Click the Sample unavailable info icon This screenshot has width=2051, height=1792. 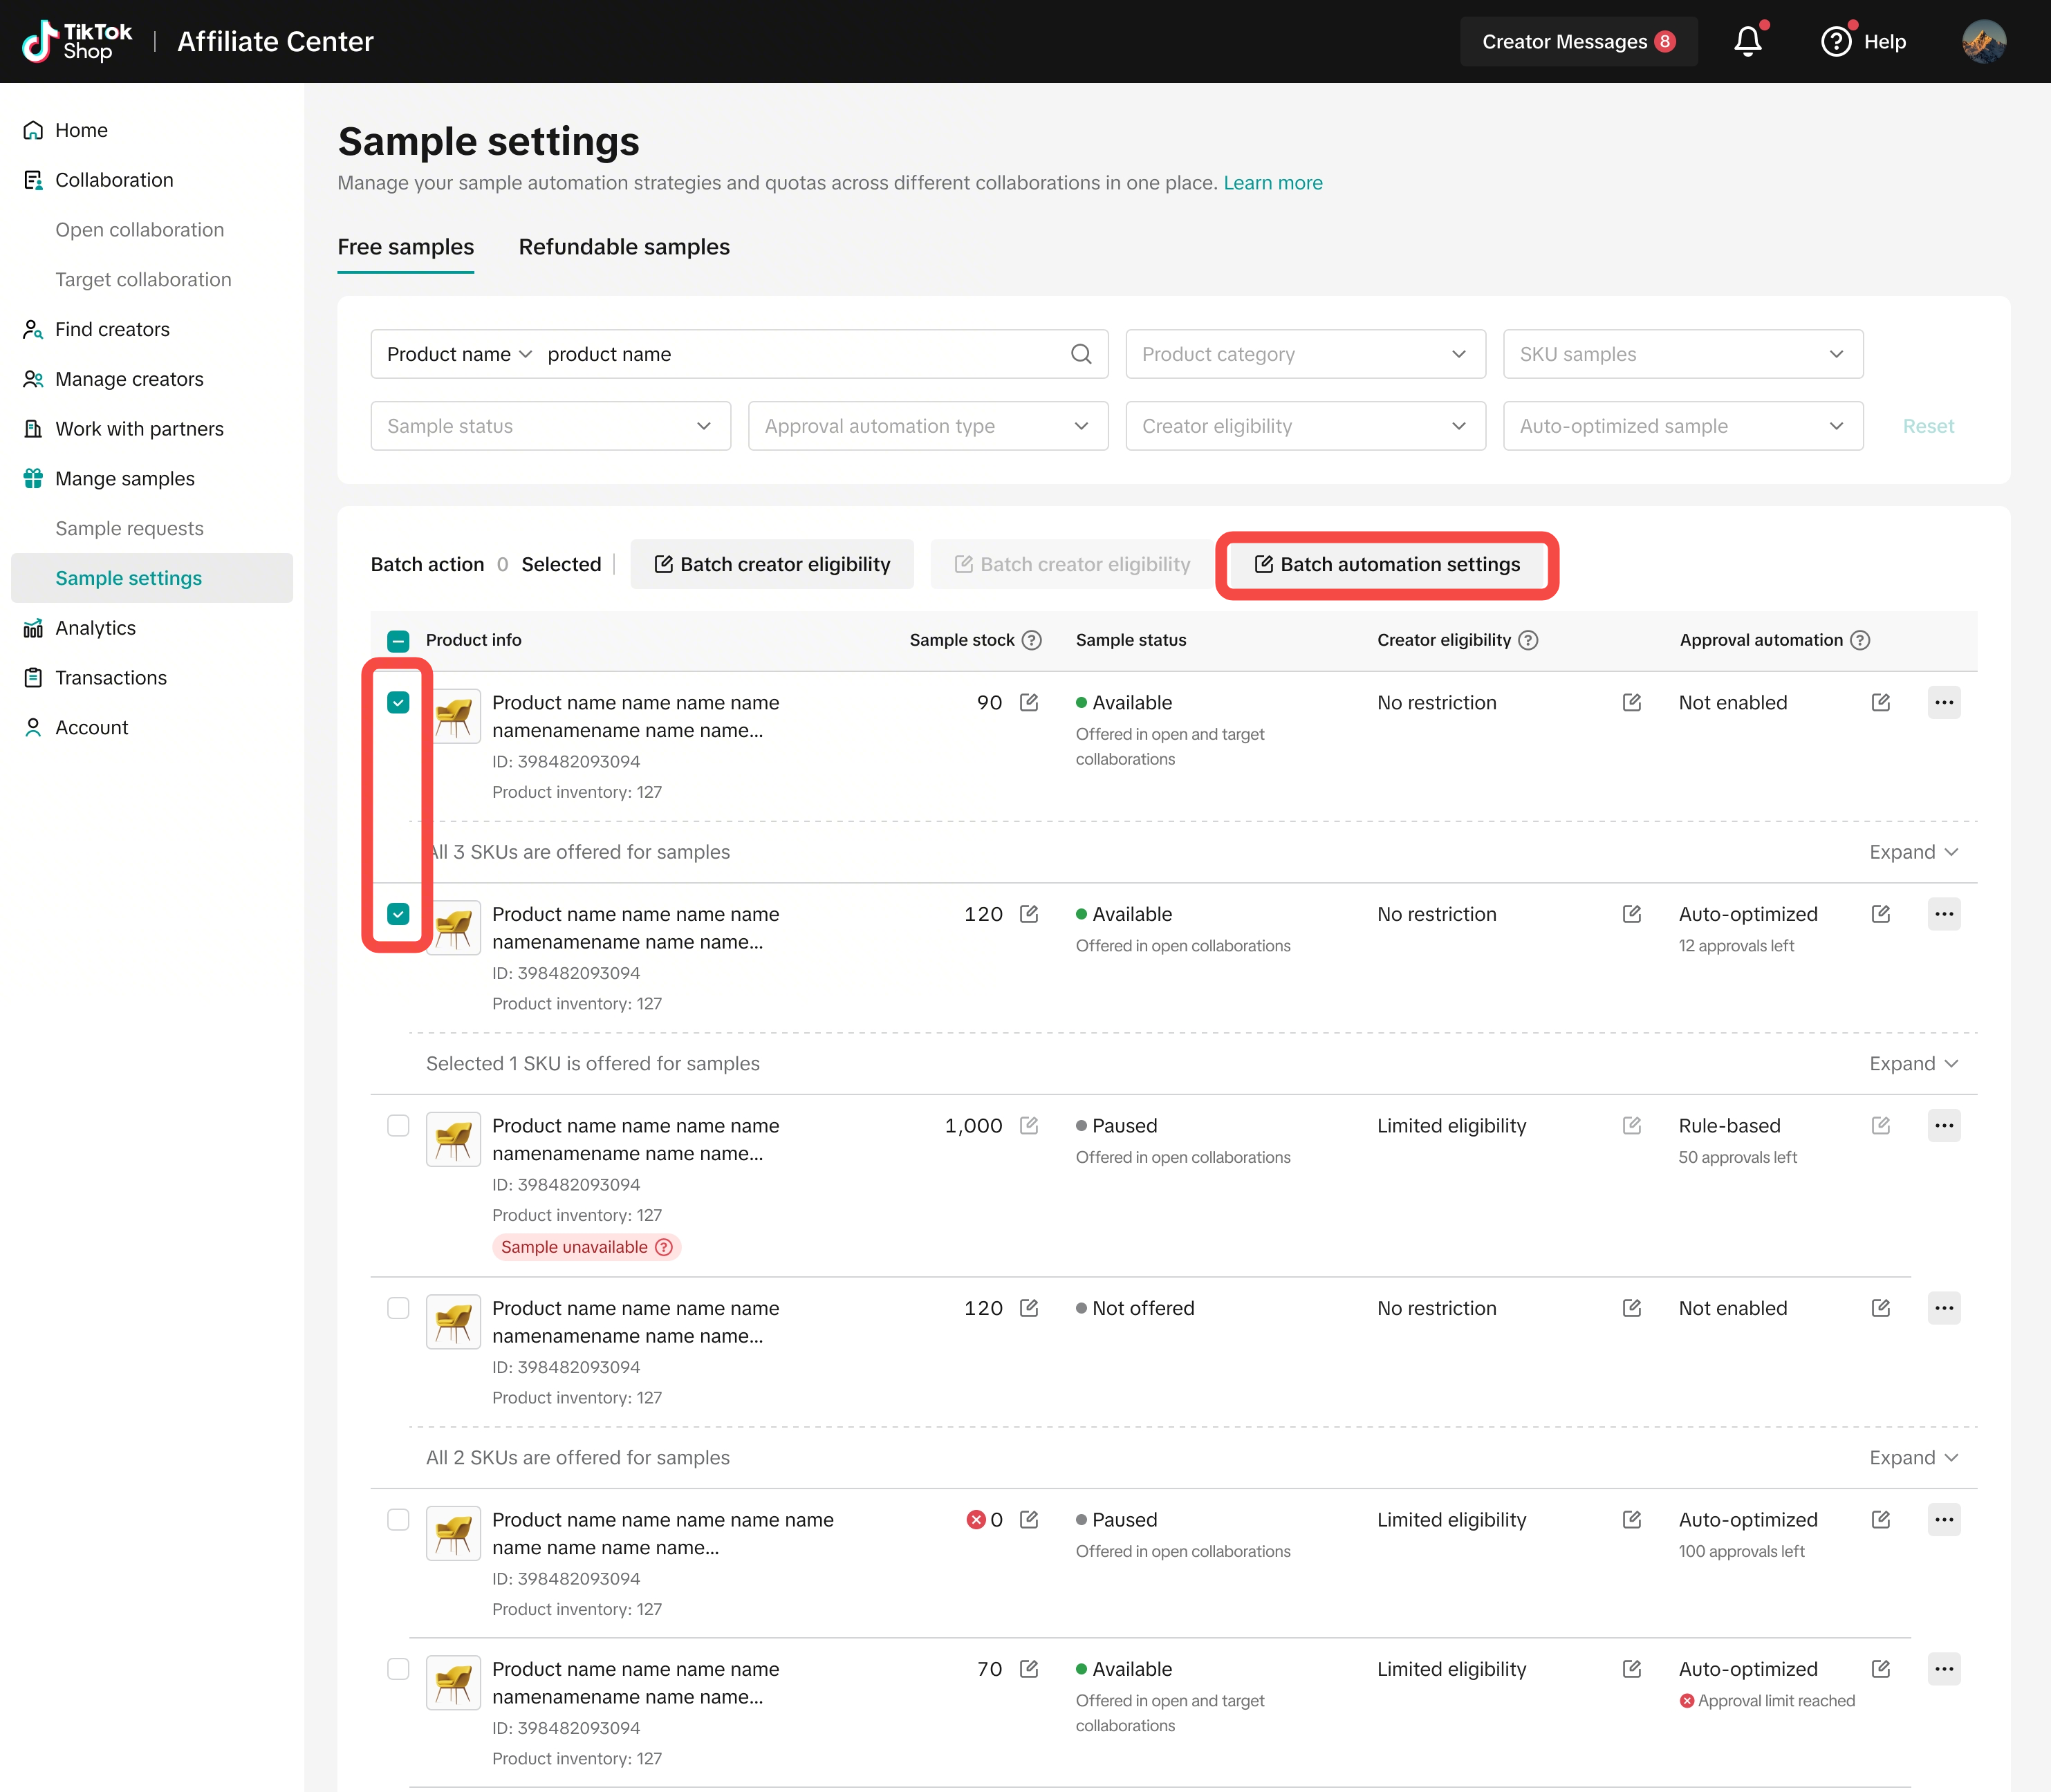pyautogui.click(x=664, y=1247)
